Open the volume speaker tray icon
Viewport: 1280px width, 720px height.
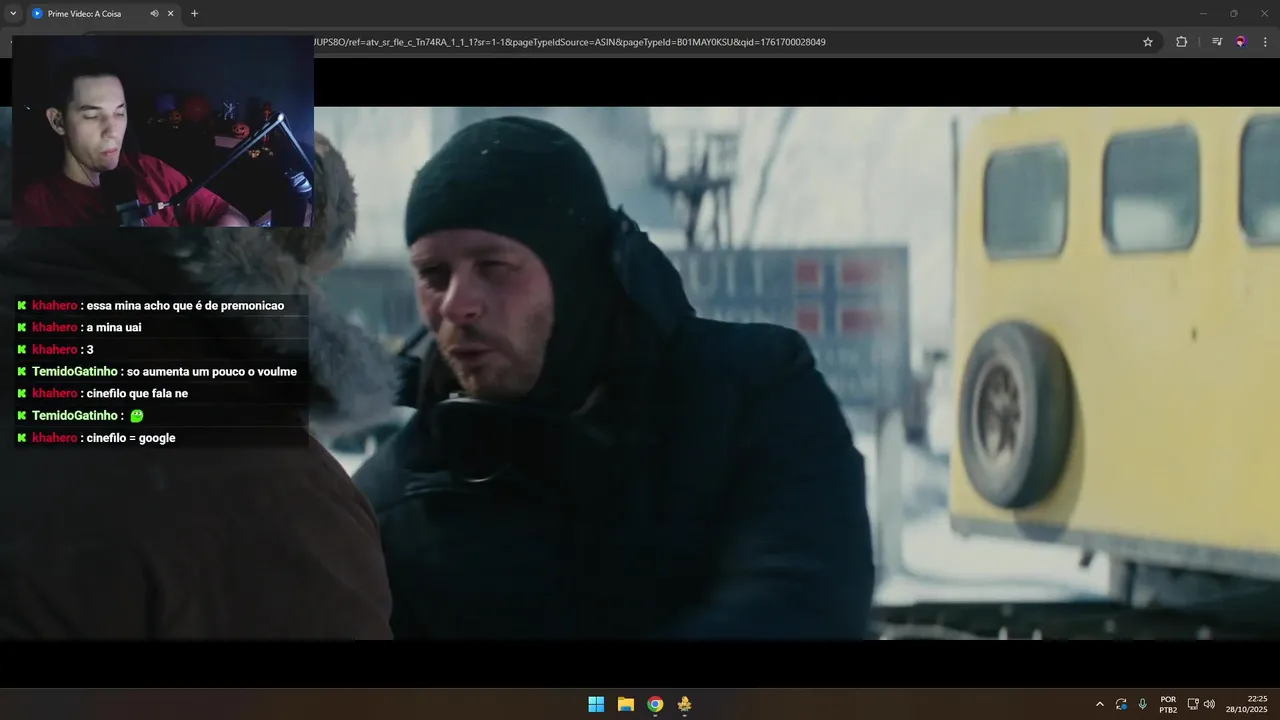coord(1209,704)
